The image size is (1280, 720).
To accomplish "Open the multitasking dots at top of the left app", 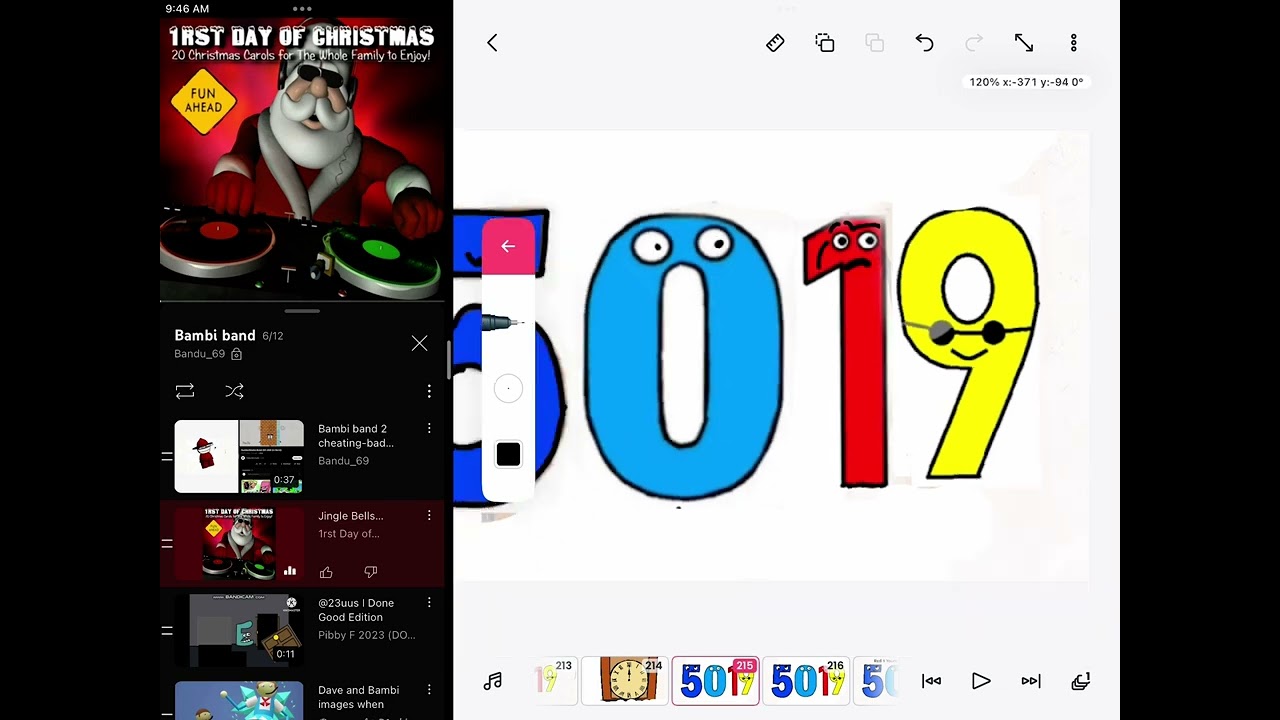I will [302, 8].
